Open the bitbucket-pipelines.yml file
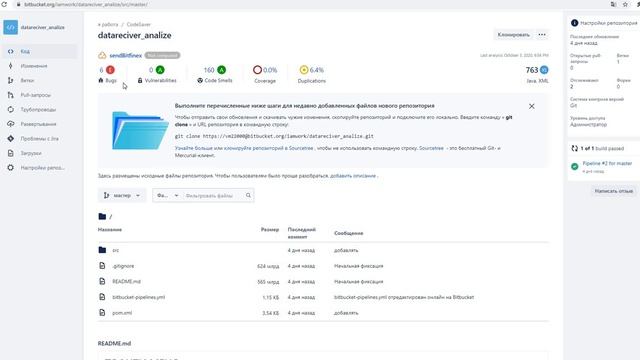640x360 pixels. pyautogui.click(x=139, y=297)
